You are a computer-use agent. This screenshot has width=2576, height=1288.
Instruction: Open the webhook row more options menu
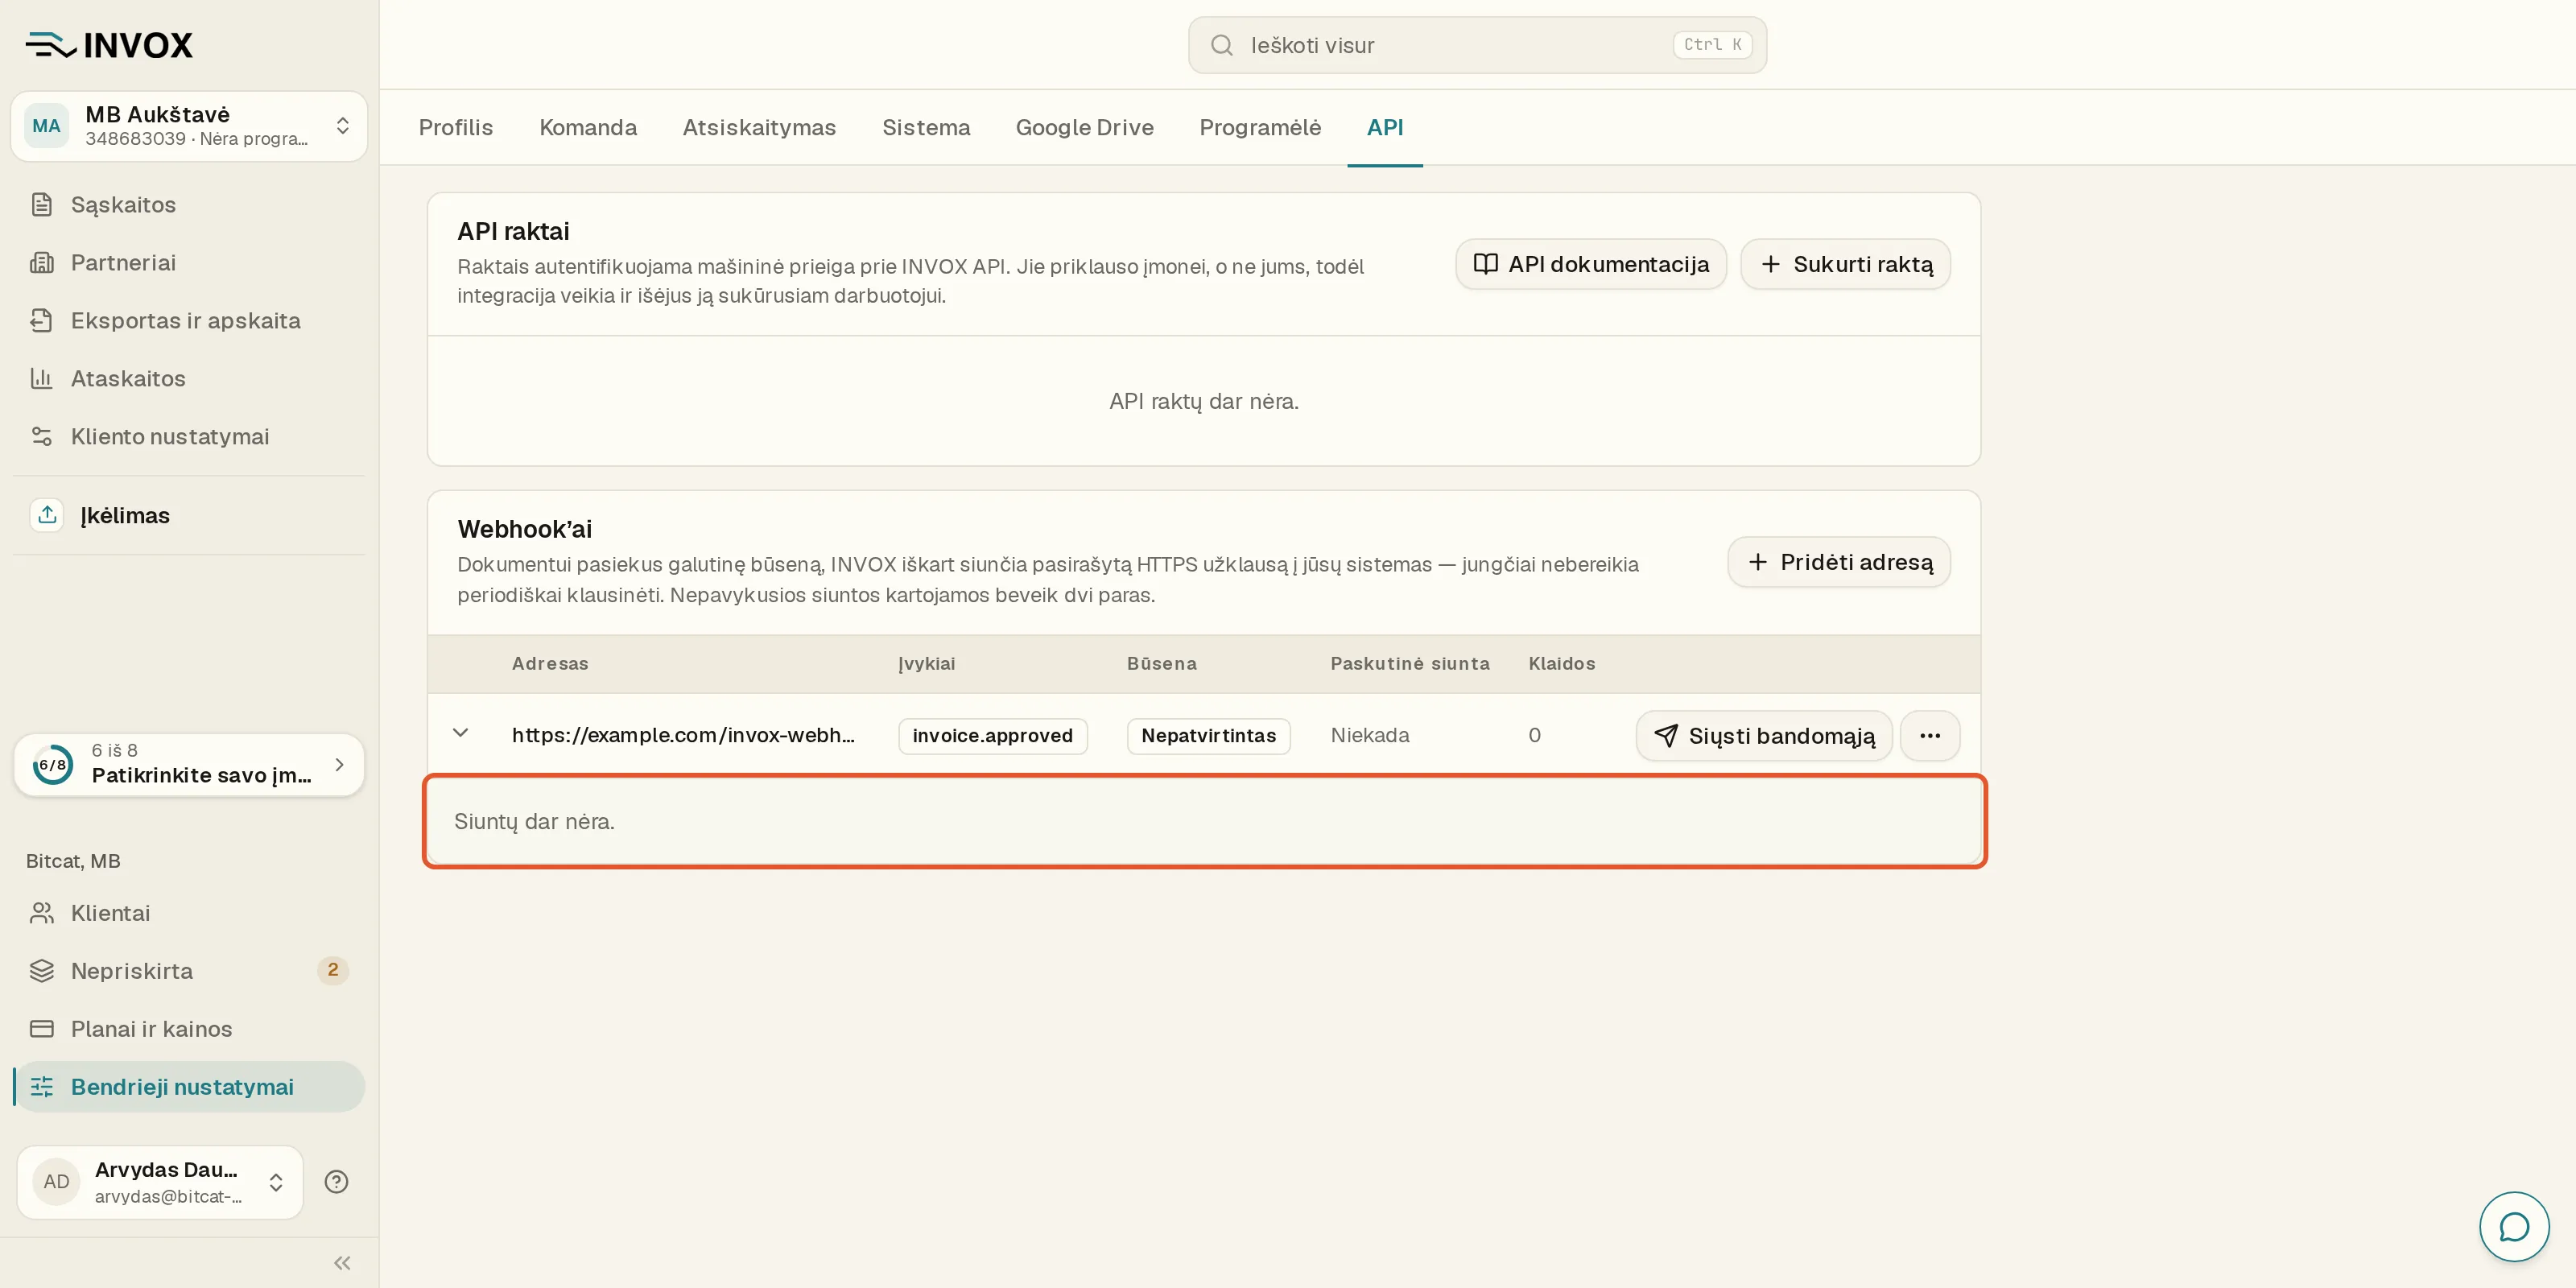1930,736
